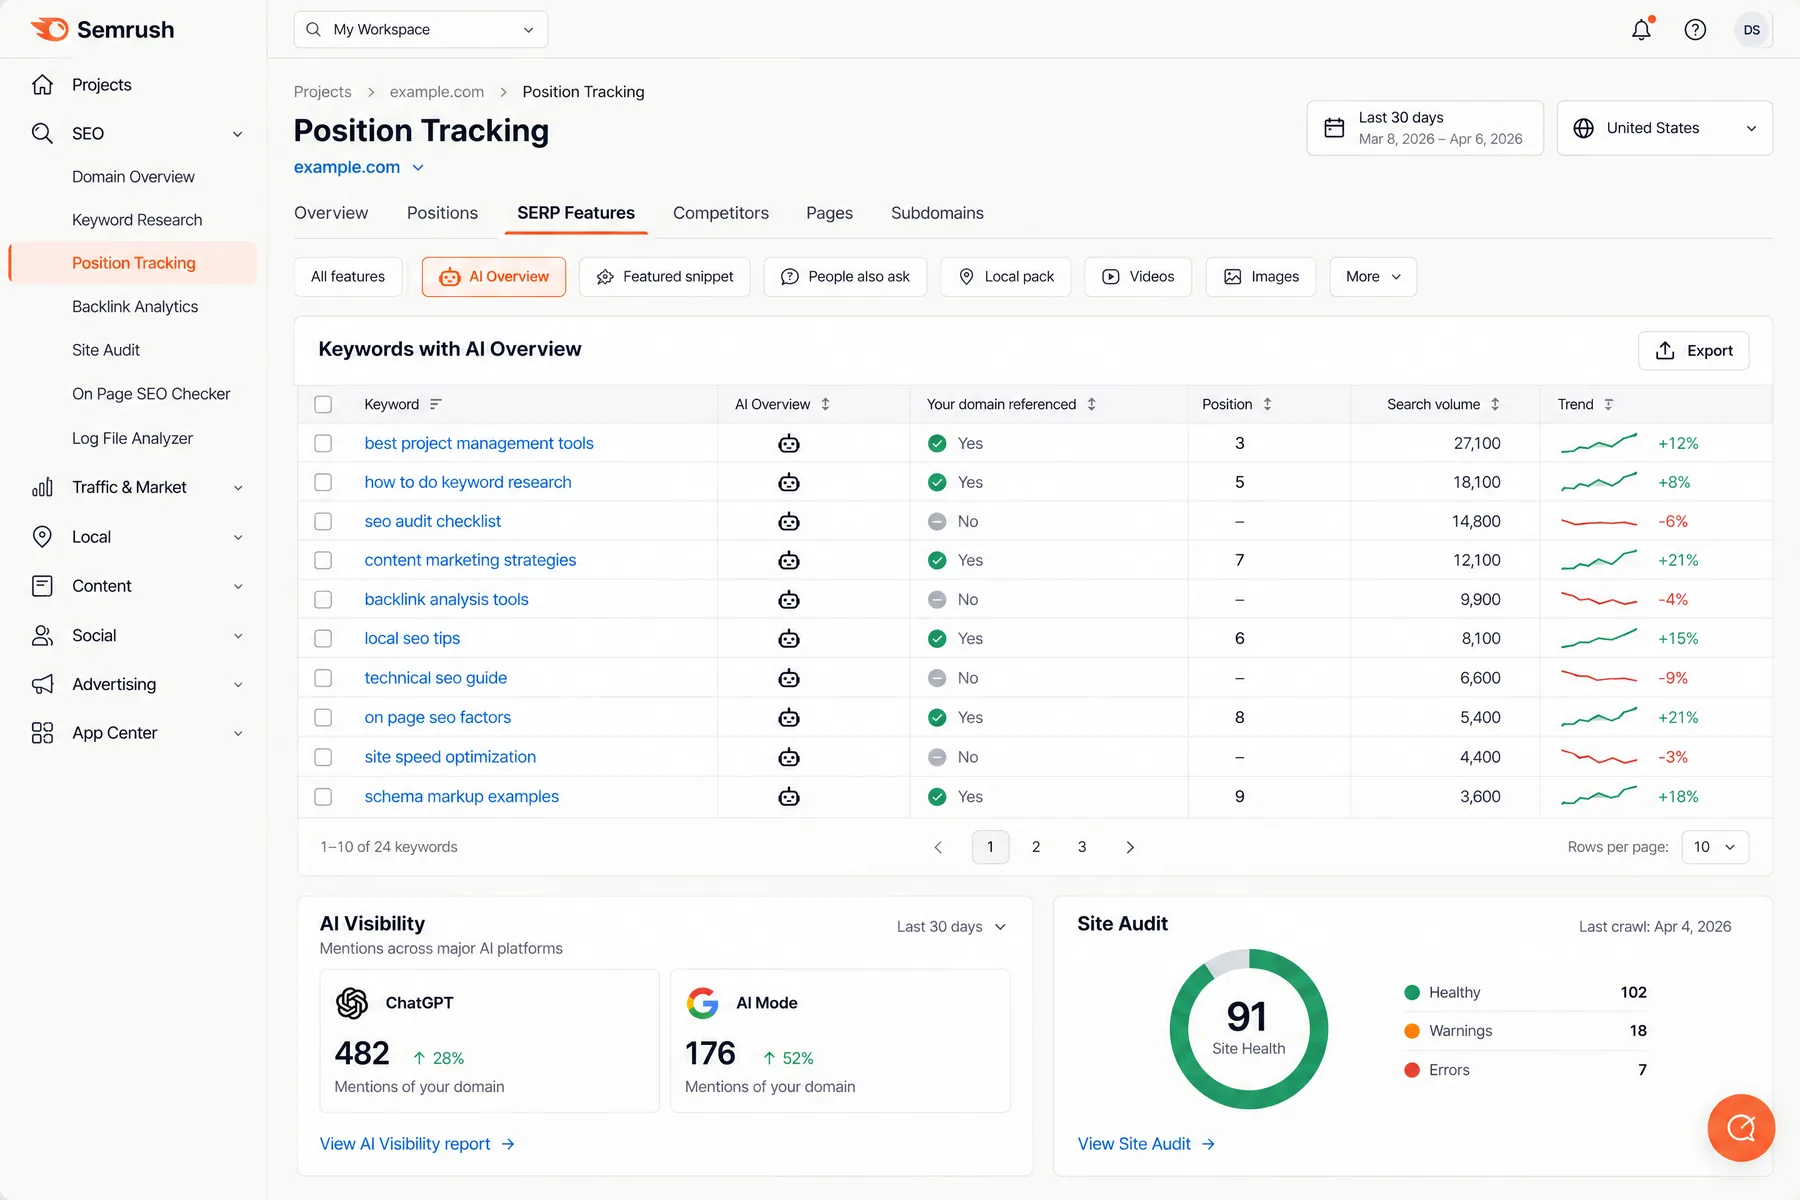Open the notifications bell
1800x1200 pixels.
[x=1641, y=29]
